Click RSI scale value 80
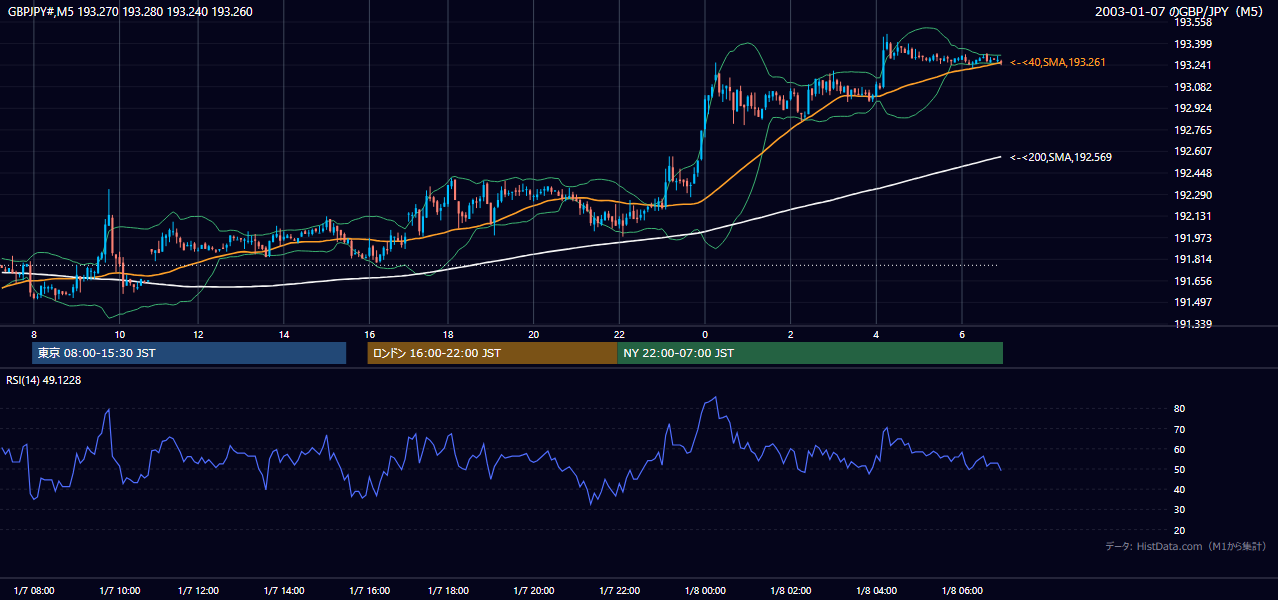This screenshot has width=1278, height=600. coord(1179,409)
